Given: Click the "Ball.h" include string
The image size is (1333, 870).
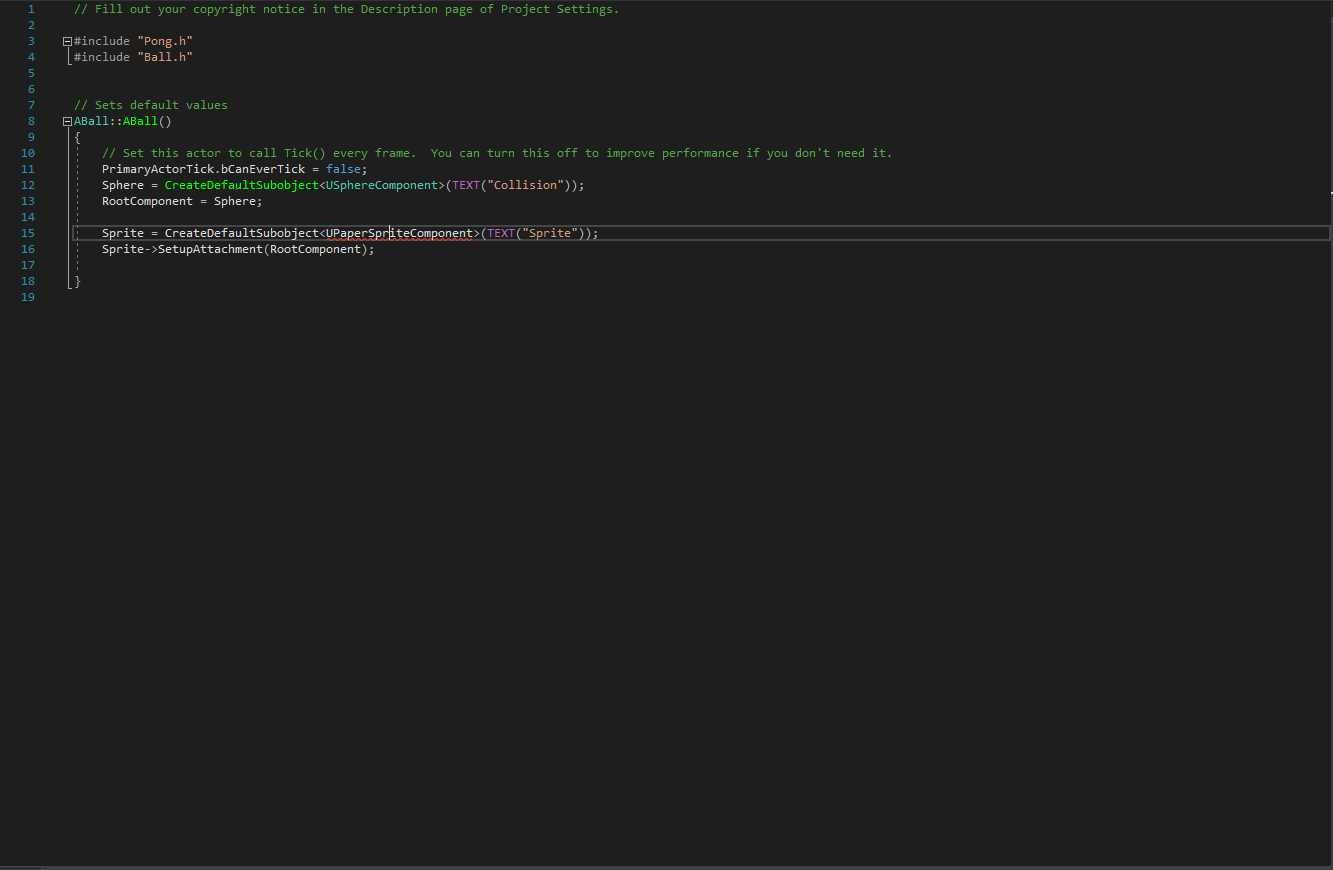Looking at the screenshot, I should 165,57.
